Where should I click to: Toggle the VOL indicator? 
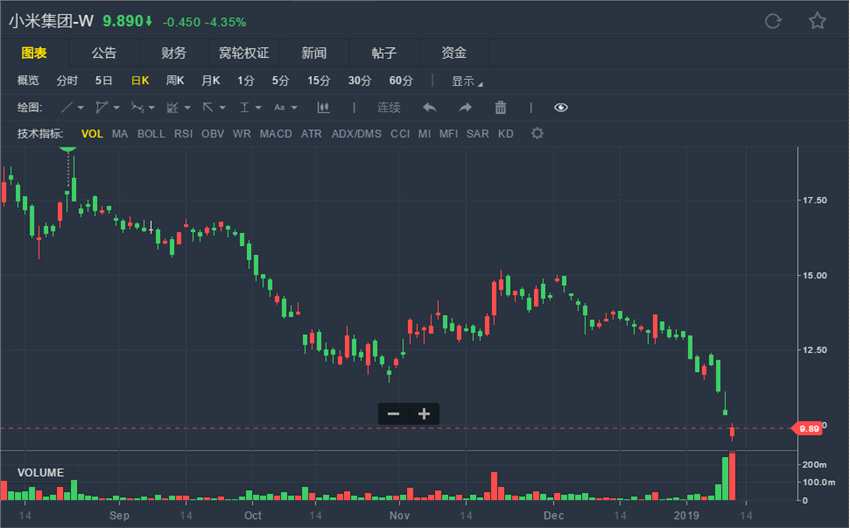92,133
